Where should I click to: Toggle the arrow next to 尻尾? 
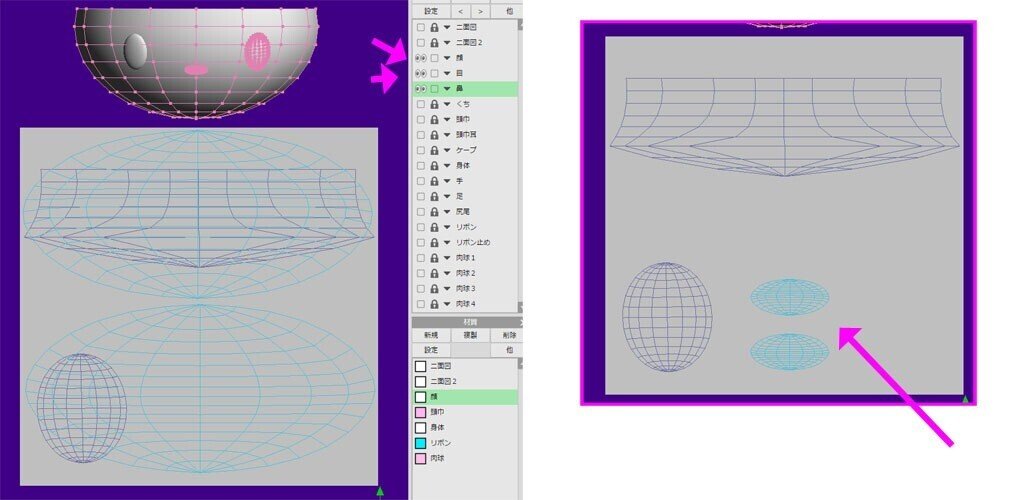coord(447,211)
